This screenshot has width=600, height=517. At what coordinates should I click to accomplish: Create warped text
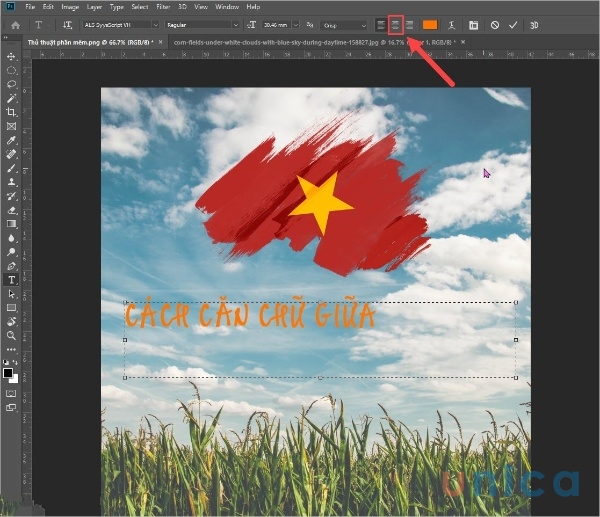452,25
